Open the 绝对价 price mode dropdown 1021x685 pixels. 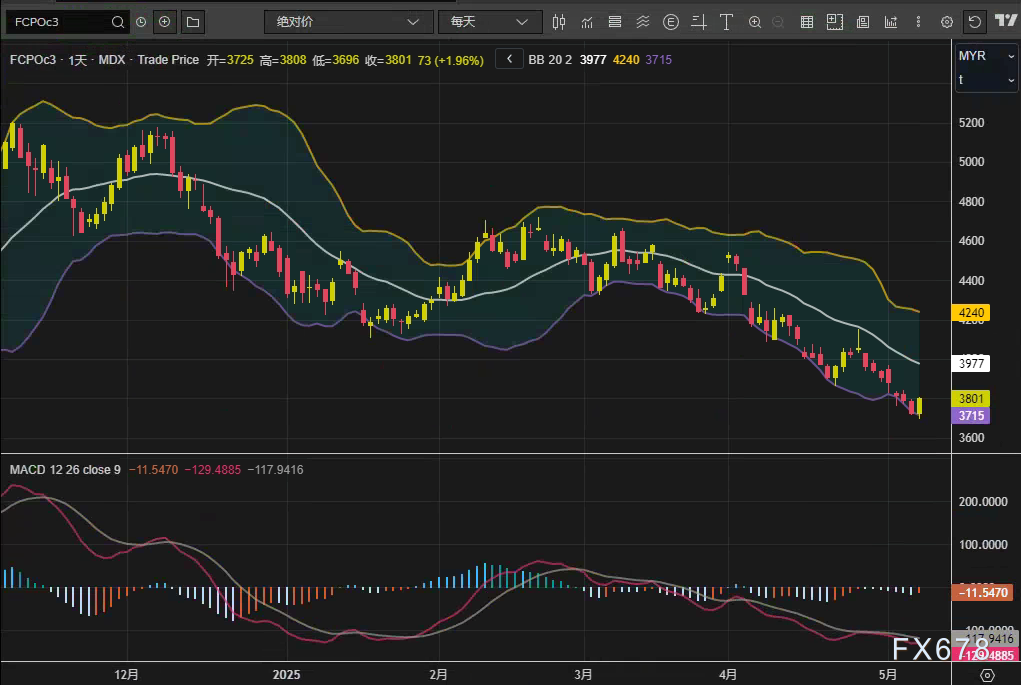tap(348, 21)
